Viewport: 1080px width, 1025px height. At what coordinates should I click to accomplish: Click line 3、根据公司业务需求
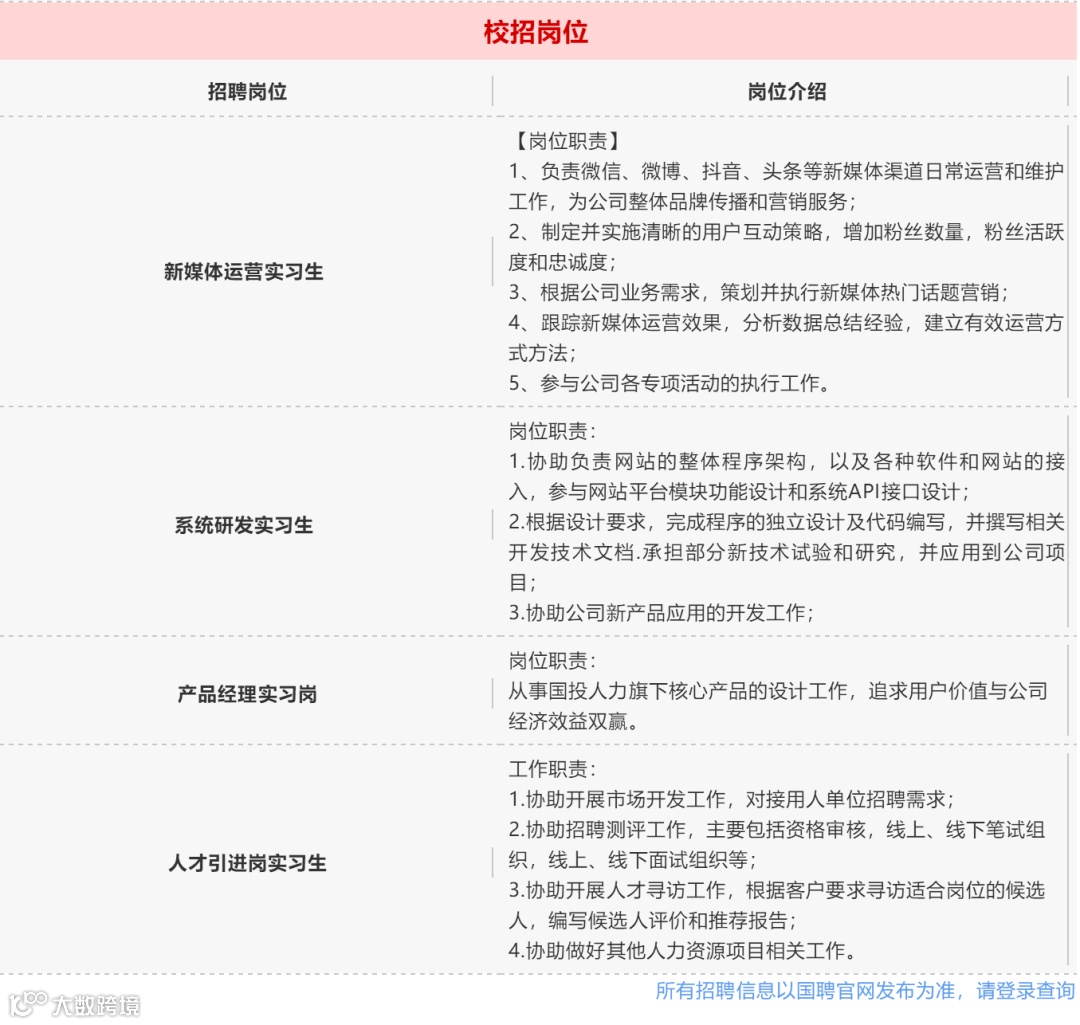click(x=759, y=292)
